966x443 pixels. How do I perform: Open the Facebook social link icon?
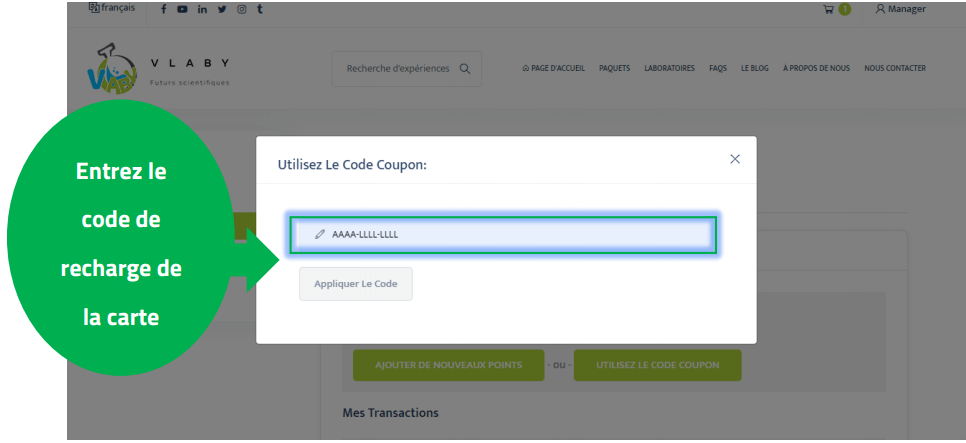coord(164,9)
